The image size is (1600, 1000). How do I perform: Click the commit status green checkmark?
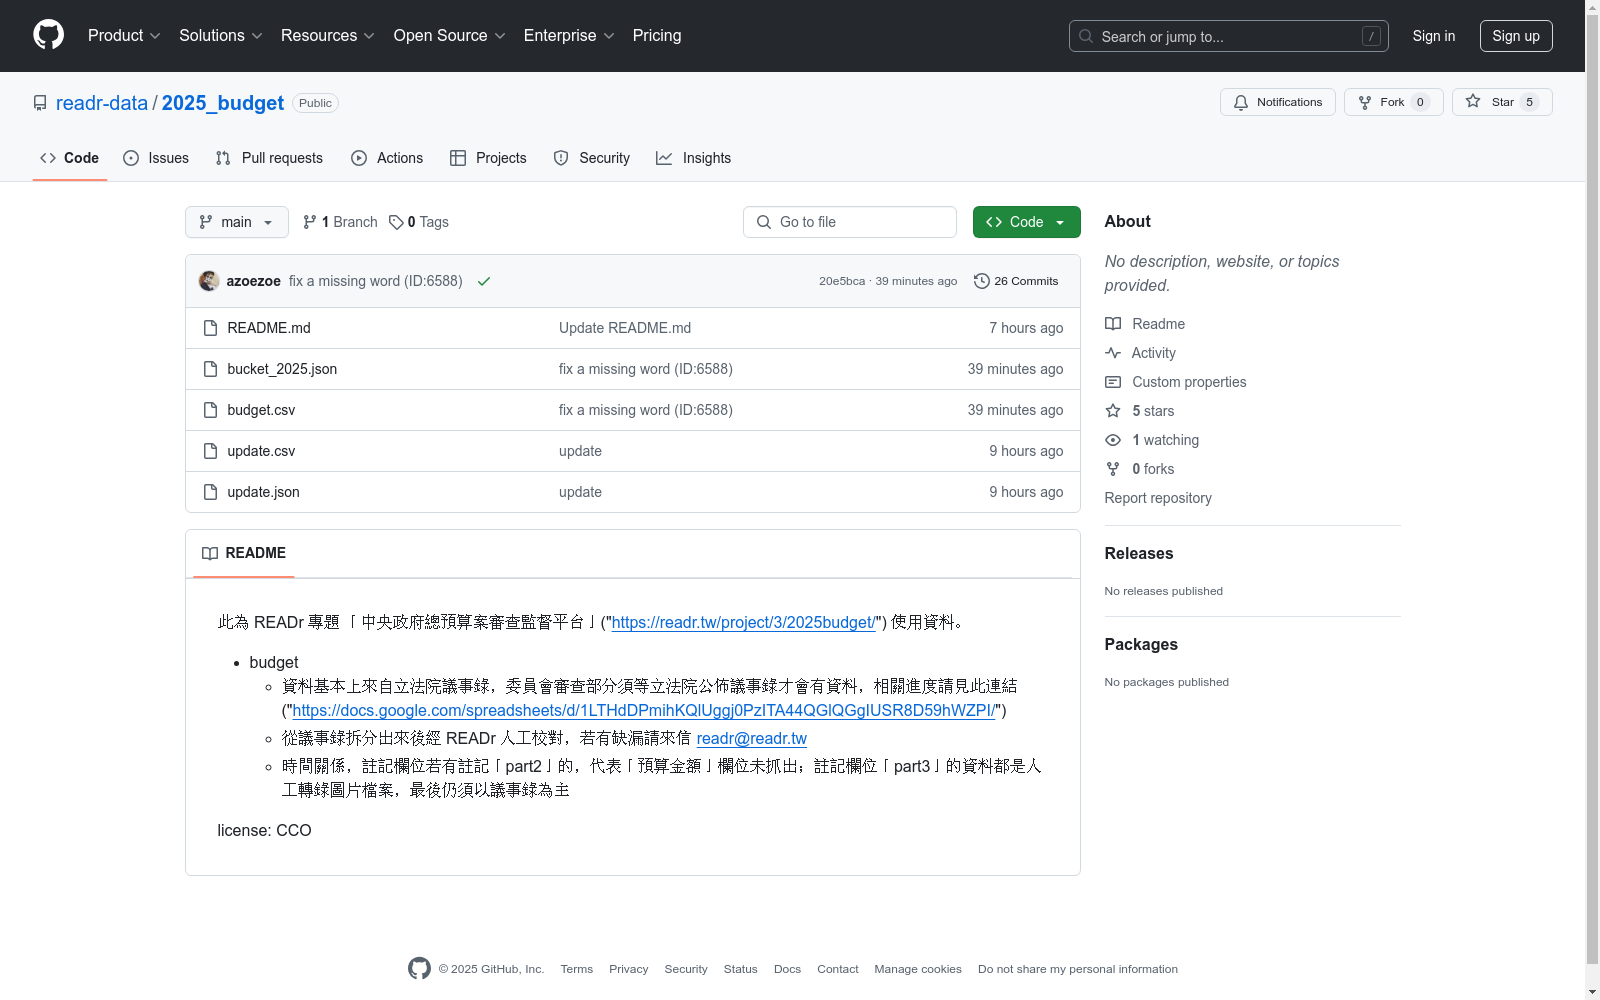coord(484,281)
